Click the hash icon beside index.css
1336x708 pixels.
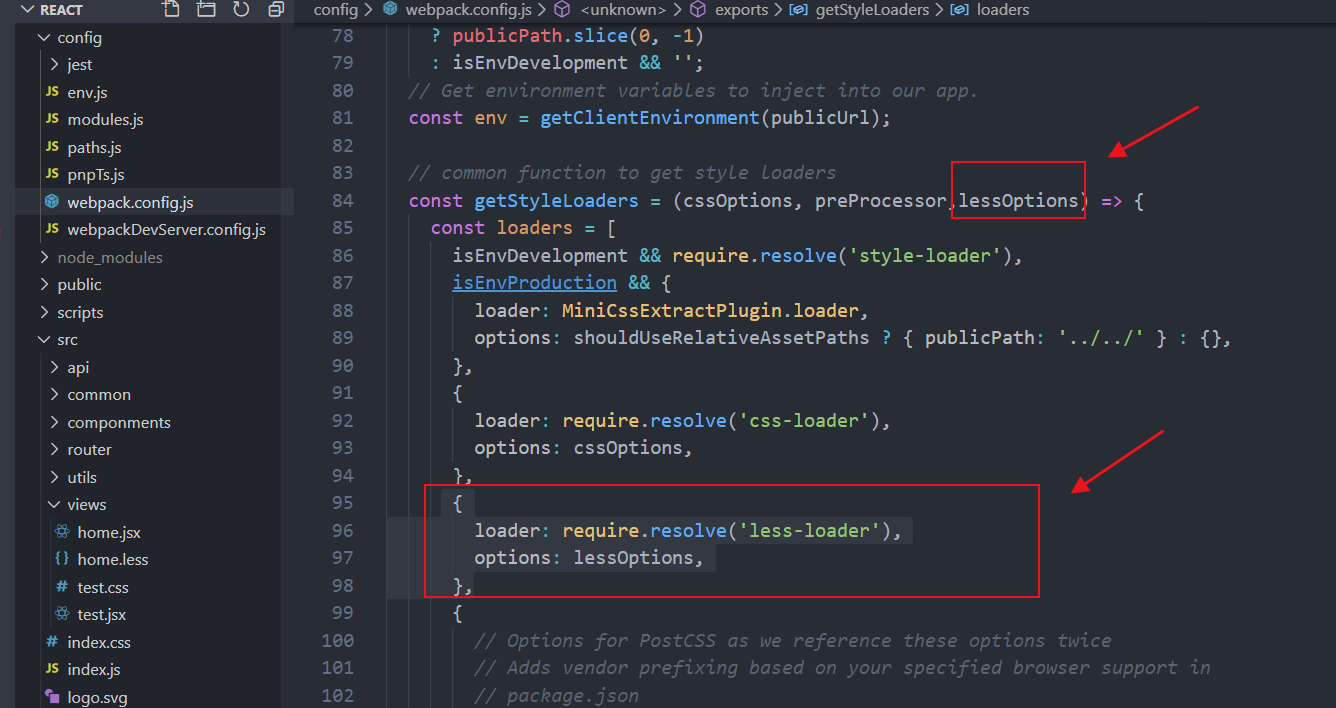tap(52, 642)
